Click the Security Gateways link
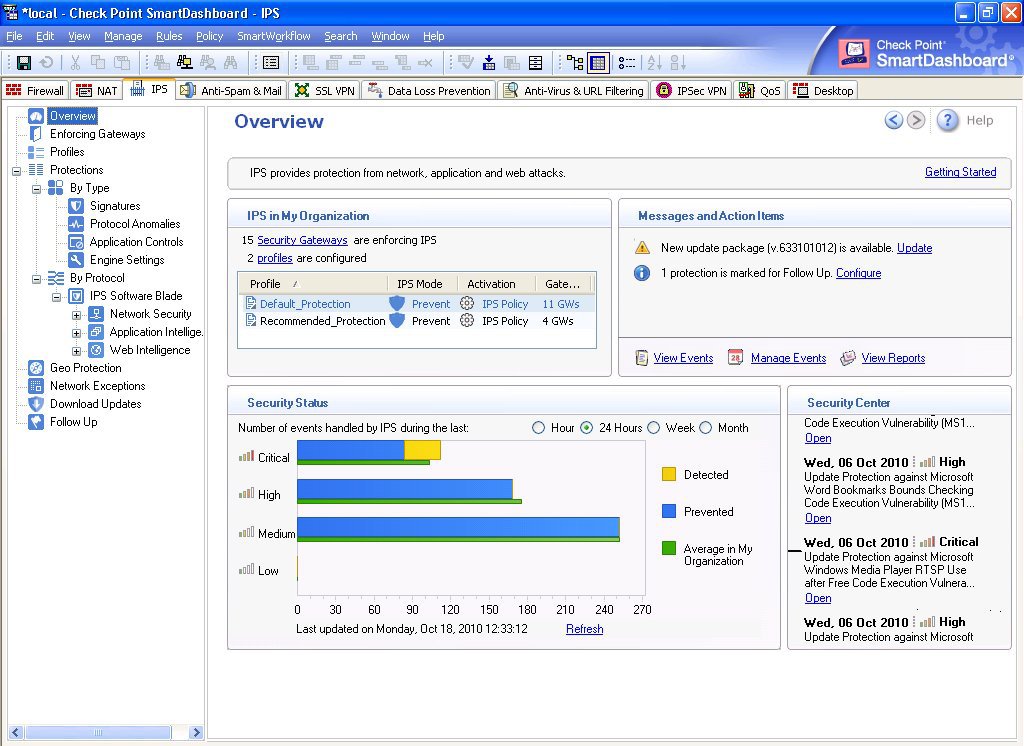The height and width of the screenshot is (746, 1024). point(302,240)
